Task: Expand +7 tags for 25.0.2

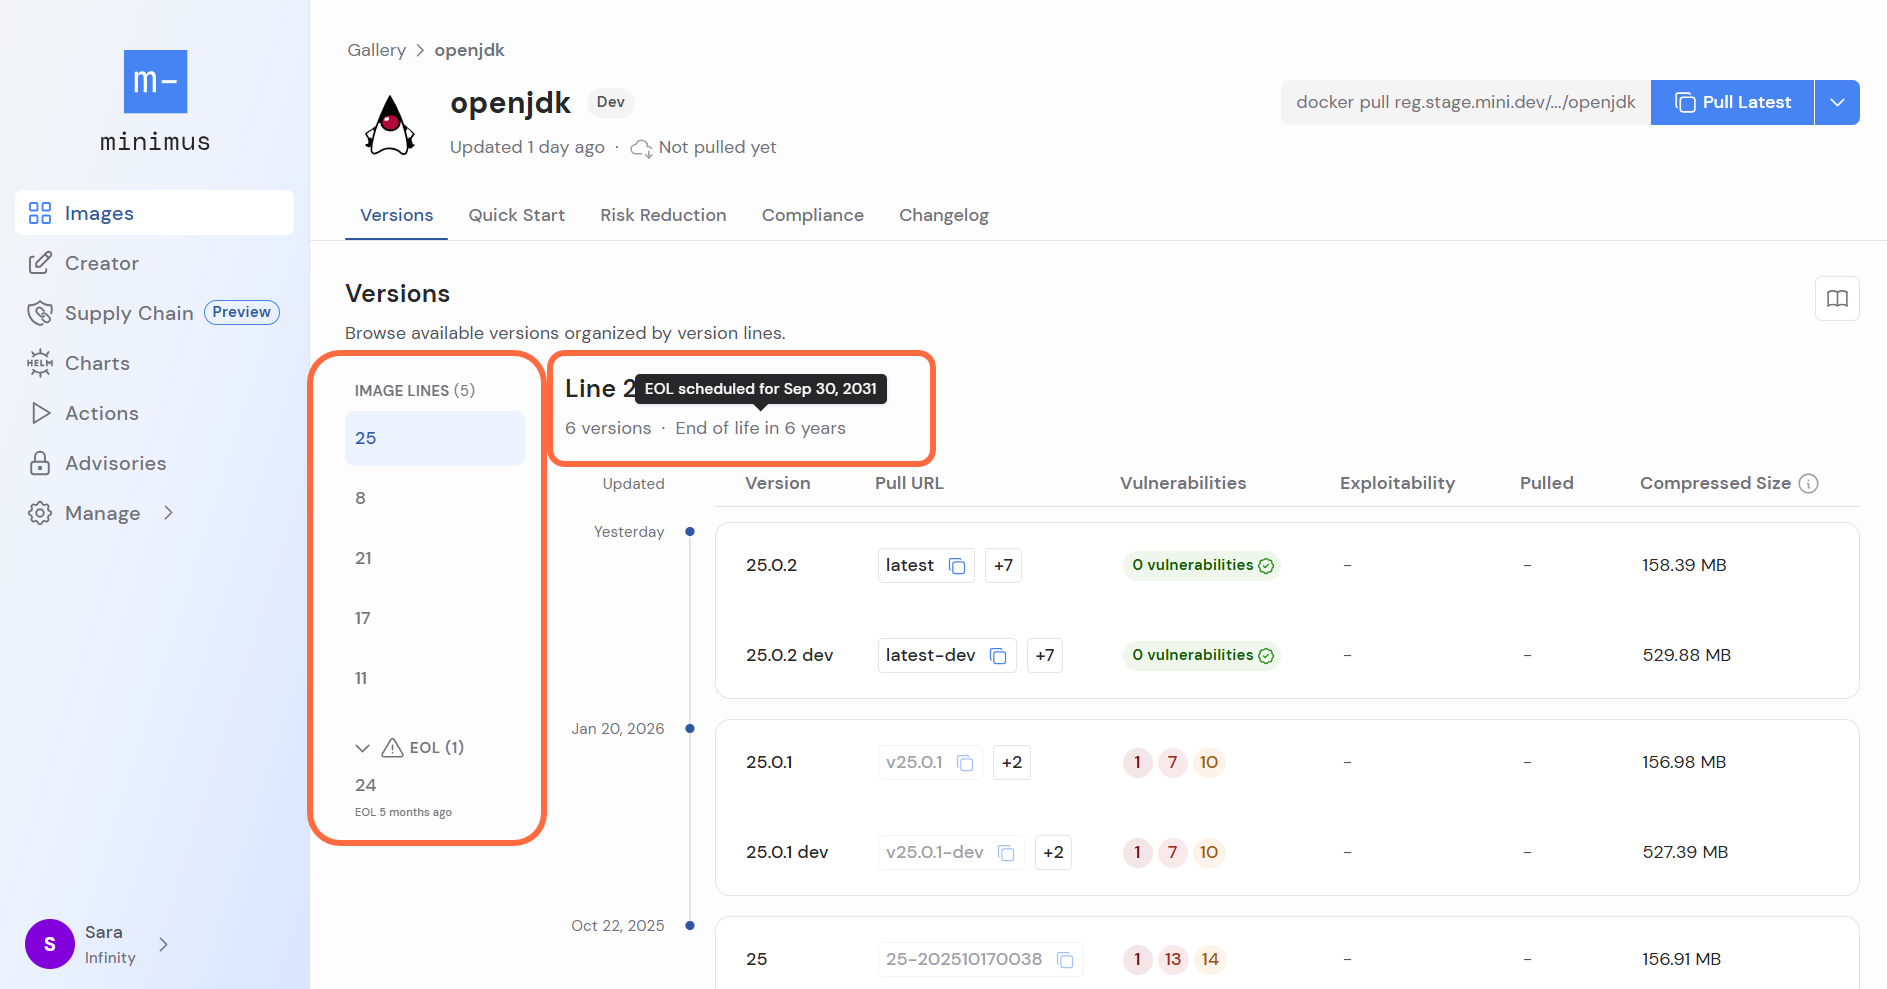Action: 1003,566
